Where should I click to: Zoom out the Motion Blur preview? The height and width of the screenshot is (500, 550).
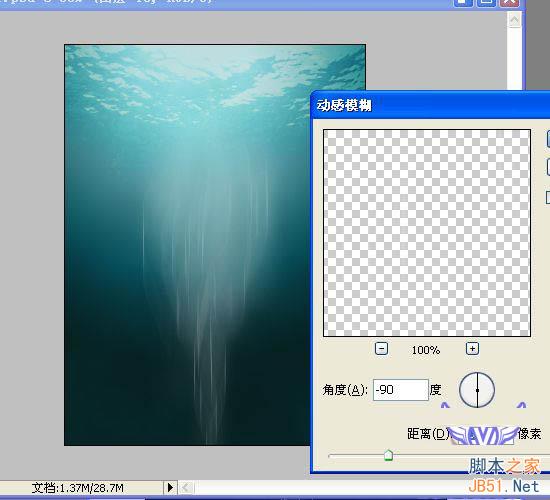[381, 349]
